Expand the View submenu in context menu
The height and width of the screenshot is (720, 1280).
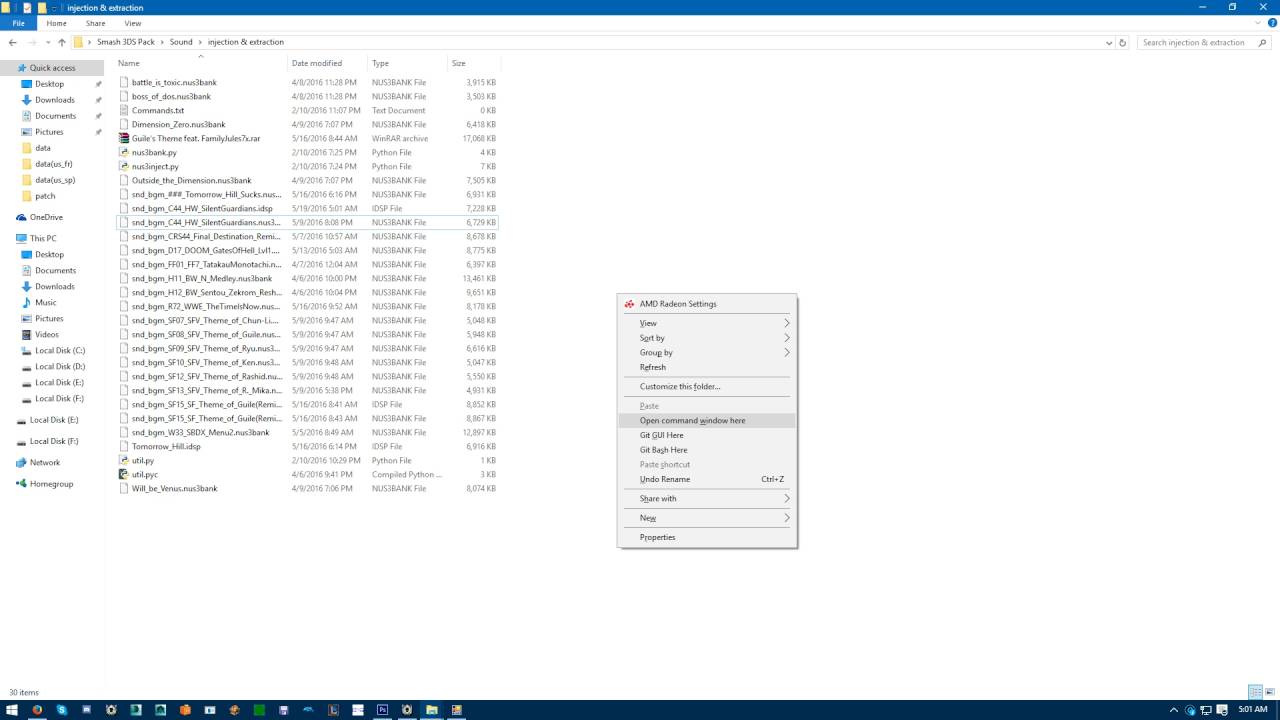coord(707,323)
